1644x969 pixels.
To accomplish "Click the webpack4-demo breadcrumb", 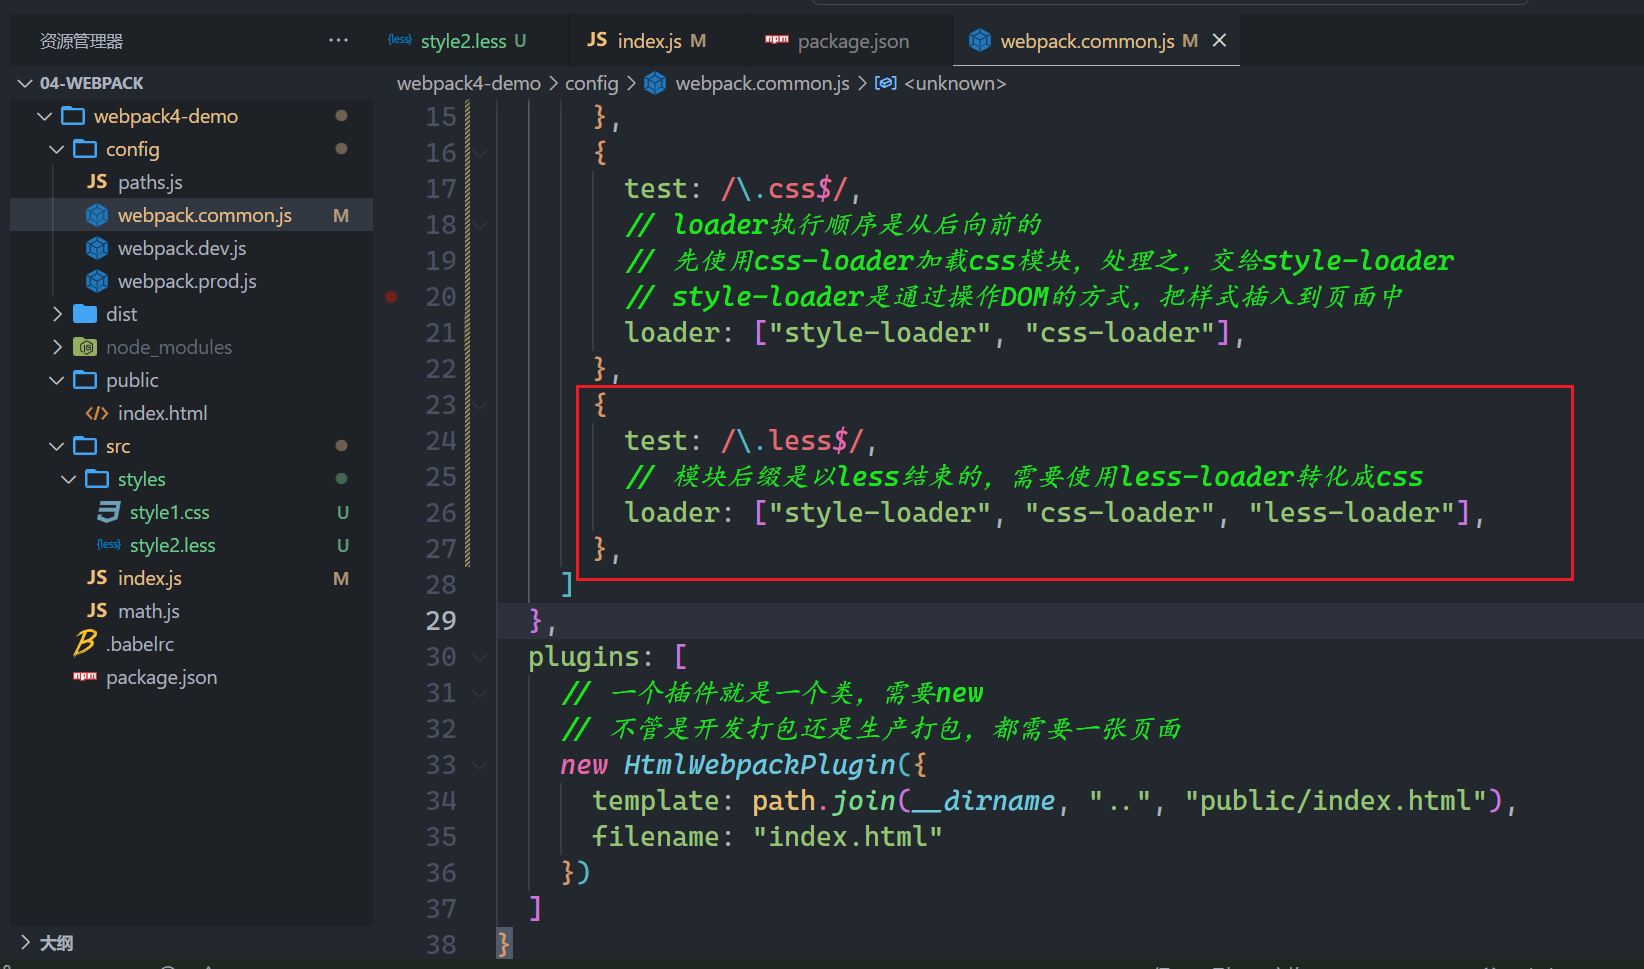I will coord(468,83).
